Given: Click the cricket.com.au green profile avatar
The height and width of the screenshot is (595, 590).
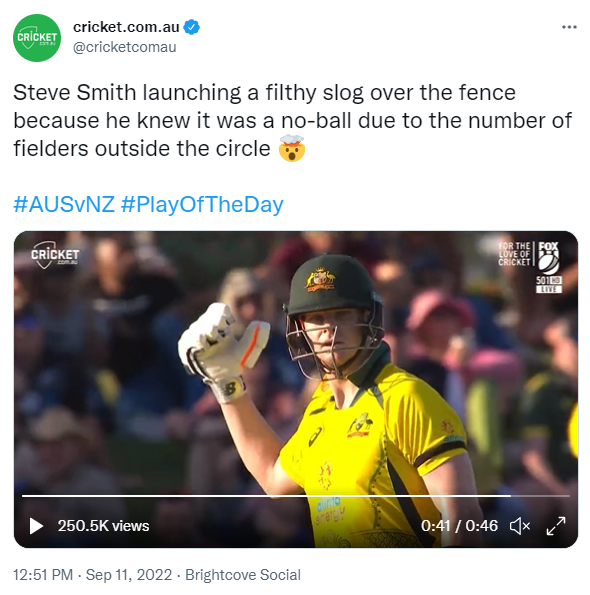Looking at the screenshot, I should coord(37,38).
